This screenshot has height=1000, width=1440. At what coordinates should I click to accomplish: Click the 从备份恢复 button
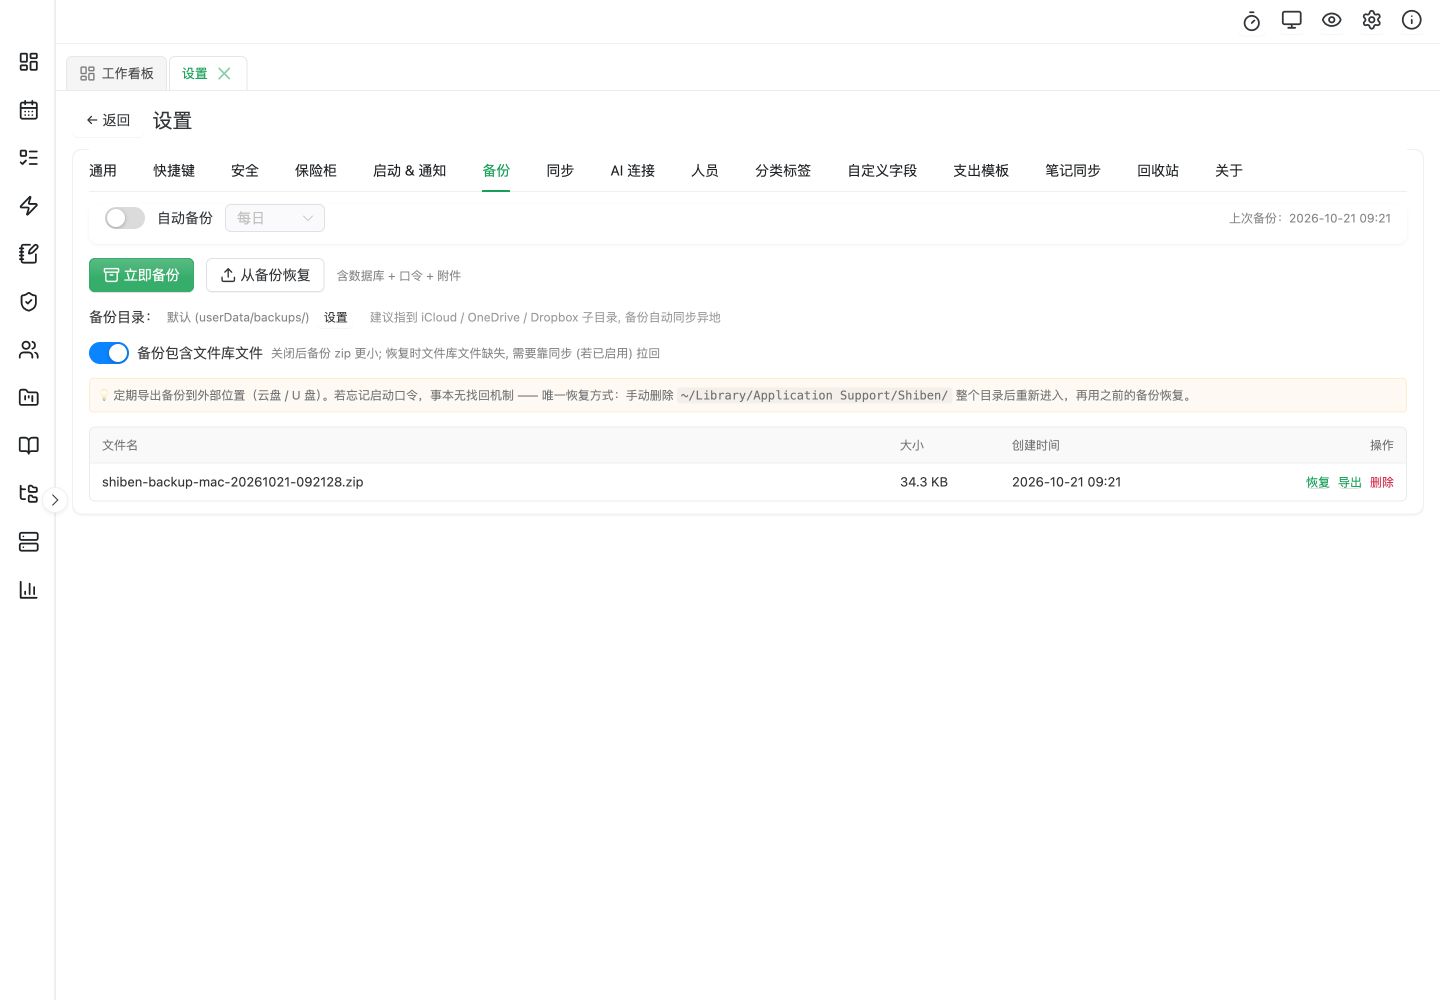pos(265,275)
